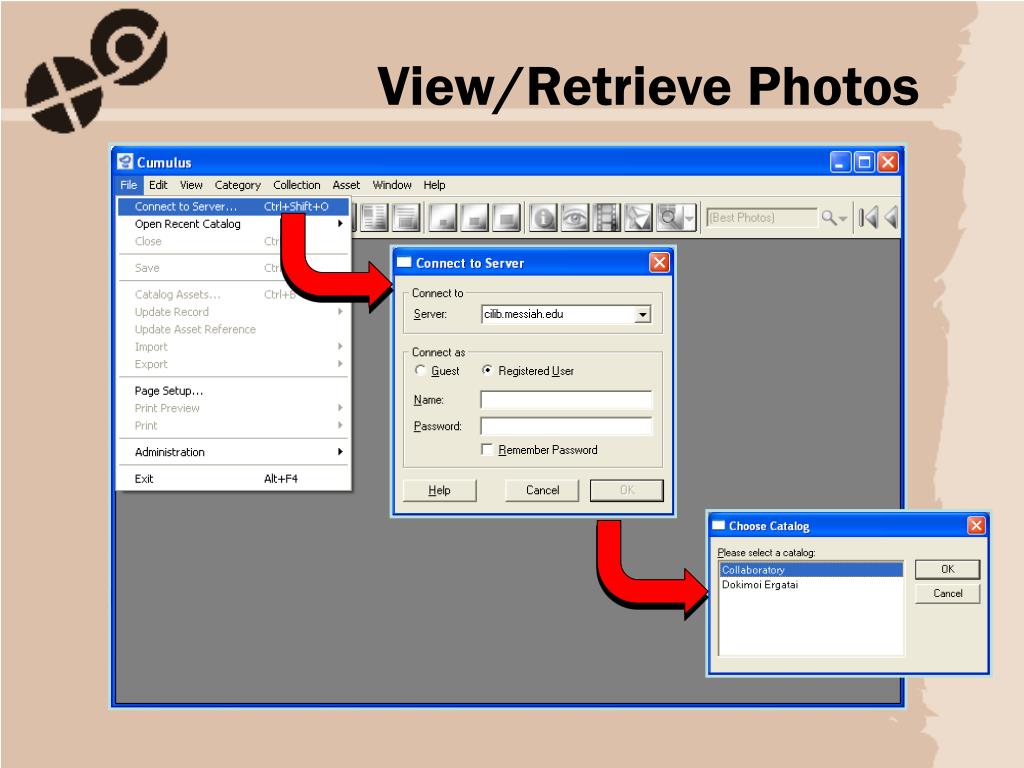
Task: Close the Choose Catalog dialog
Action: [x=976, y=526]
